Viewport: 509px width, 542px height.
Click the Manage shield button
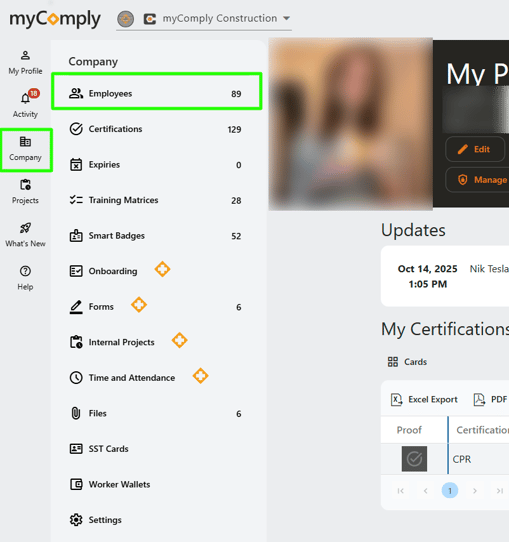(x=477, y=180)
